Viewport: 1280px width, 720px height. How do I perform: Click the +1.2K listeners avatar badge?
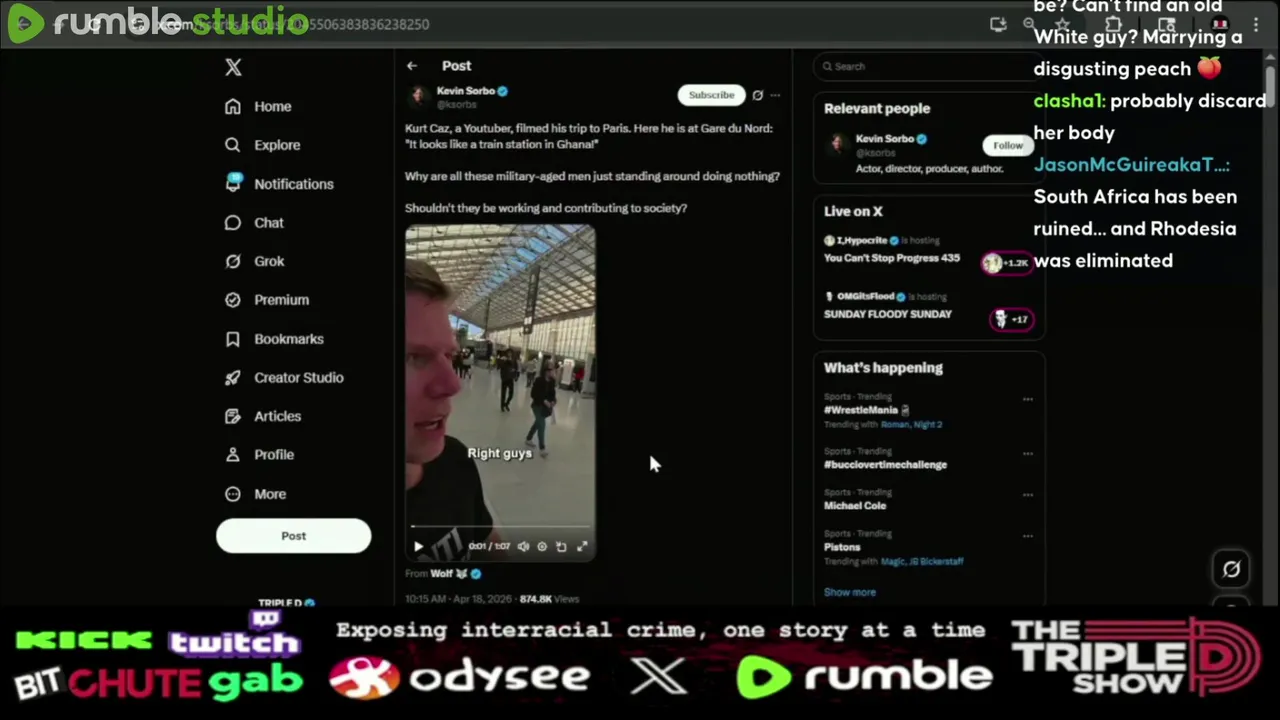pyautogui.click(x=1006, y=263)
